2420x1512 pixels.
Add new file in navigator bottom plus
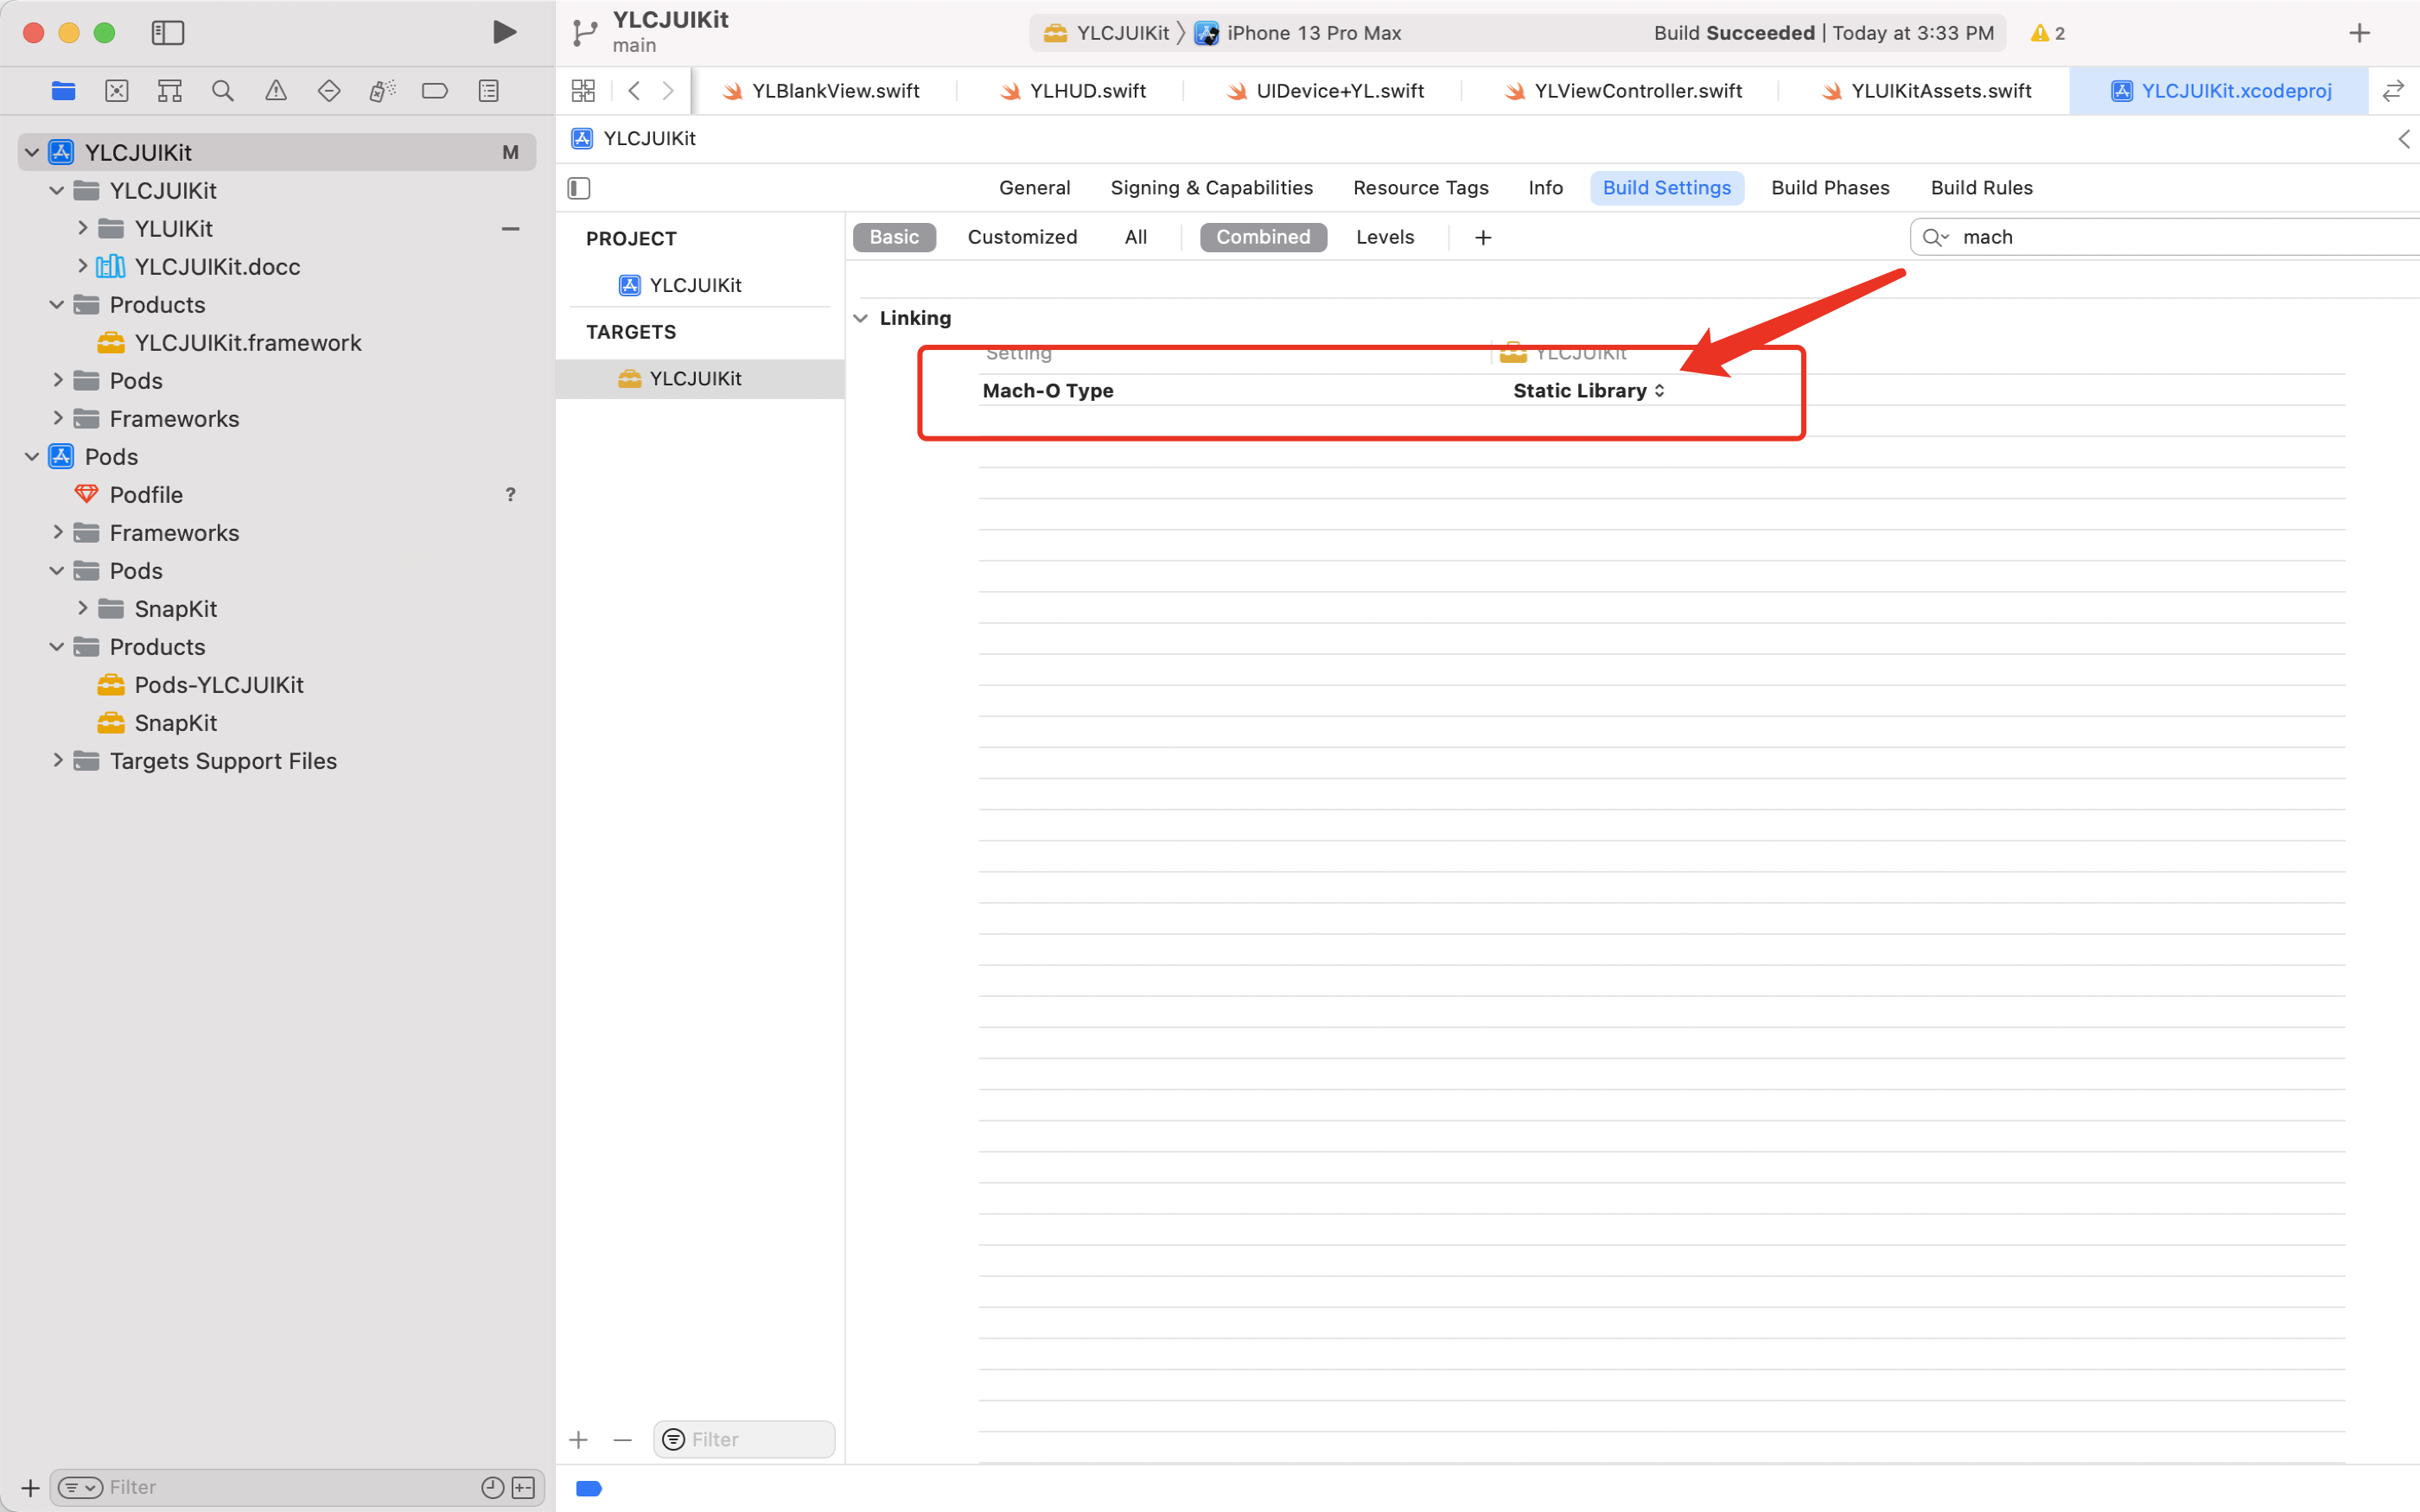tap(30, 1488)
